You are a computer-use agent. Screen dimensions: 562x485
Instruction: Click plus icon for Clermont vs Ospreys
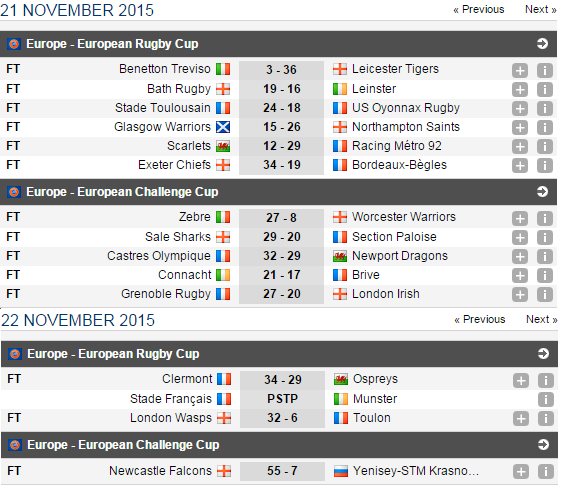coord(521,380)
